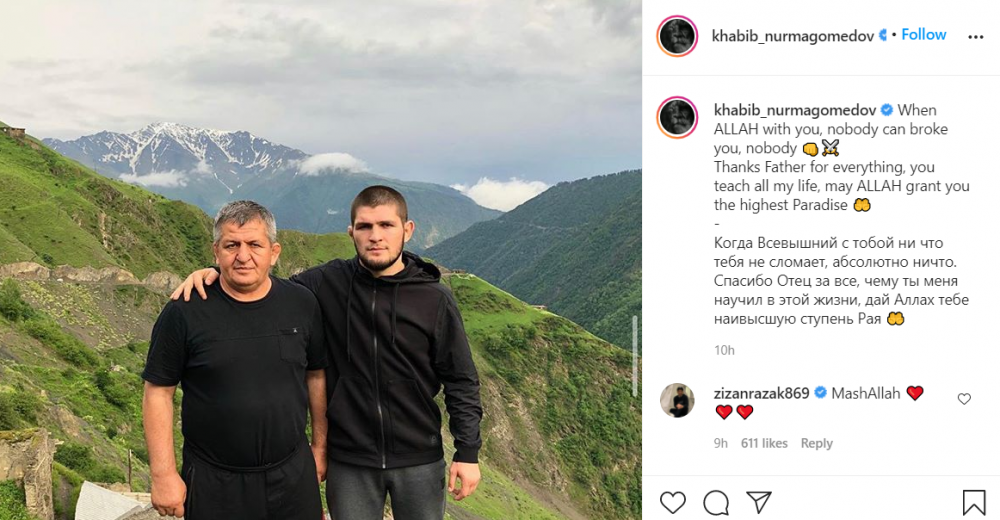The height and width of the screenshot is (520, 1000).
Task: Open the comment speech bubble icon
Action: (716, 502)
